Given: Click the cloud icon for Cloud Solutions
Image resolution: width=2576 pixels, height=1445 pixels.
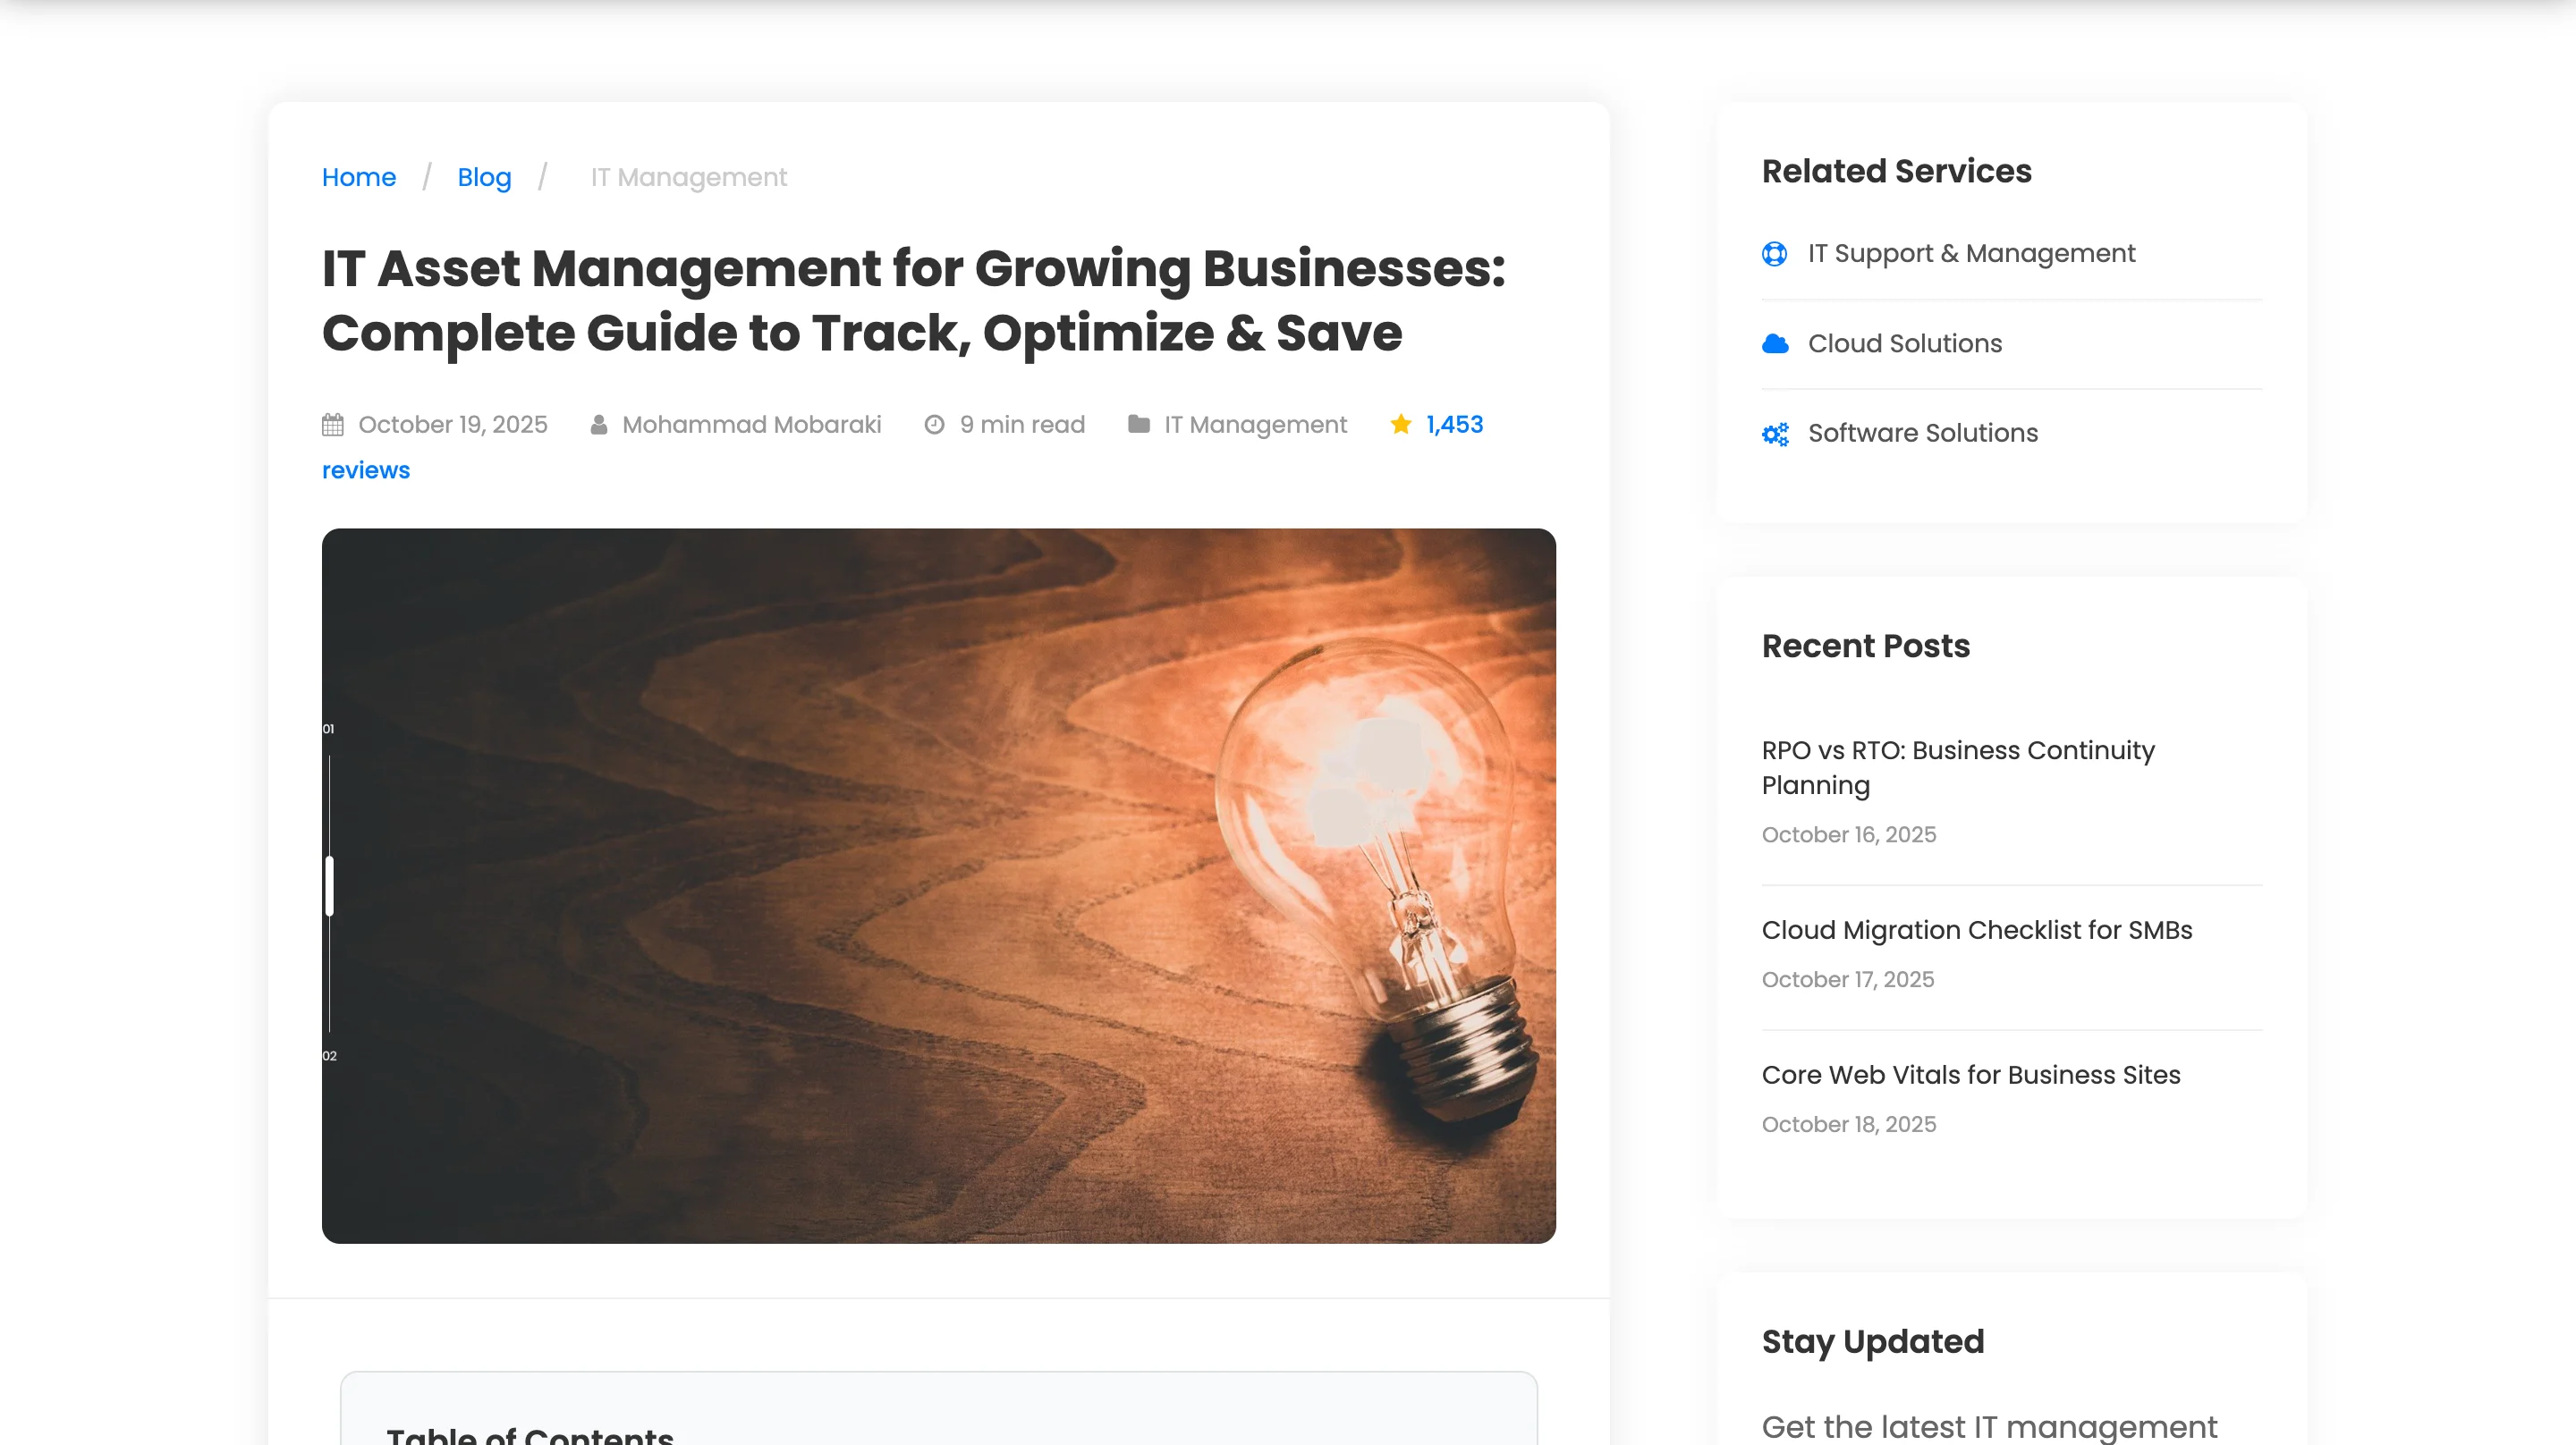Looking at the screenshot, I should [1774, 344].
